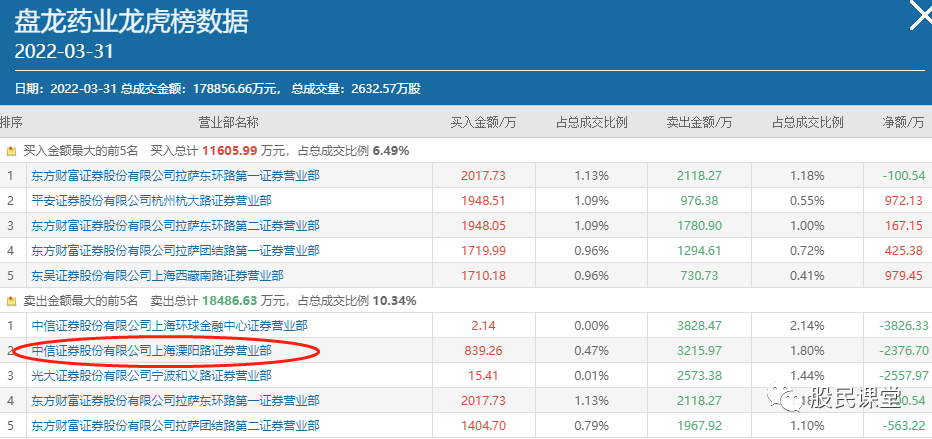
Task: Click the folder icon beside 买入金额最大的前5名
Action: tap(11, 151)
